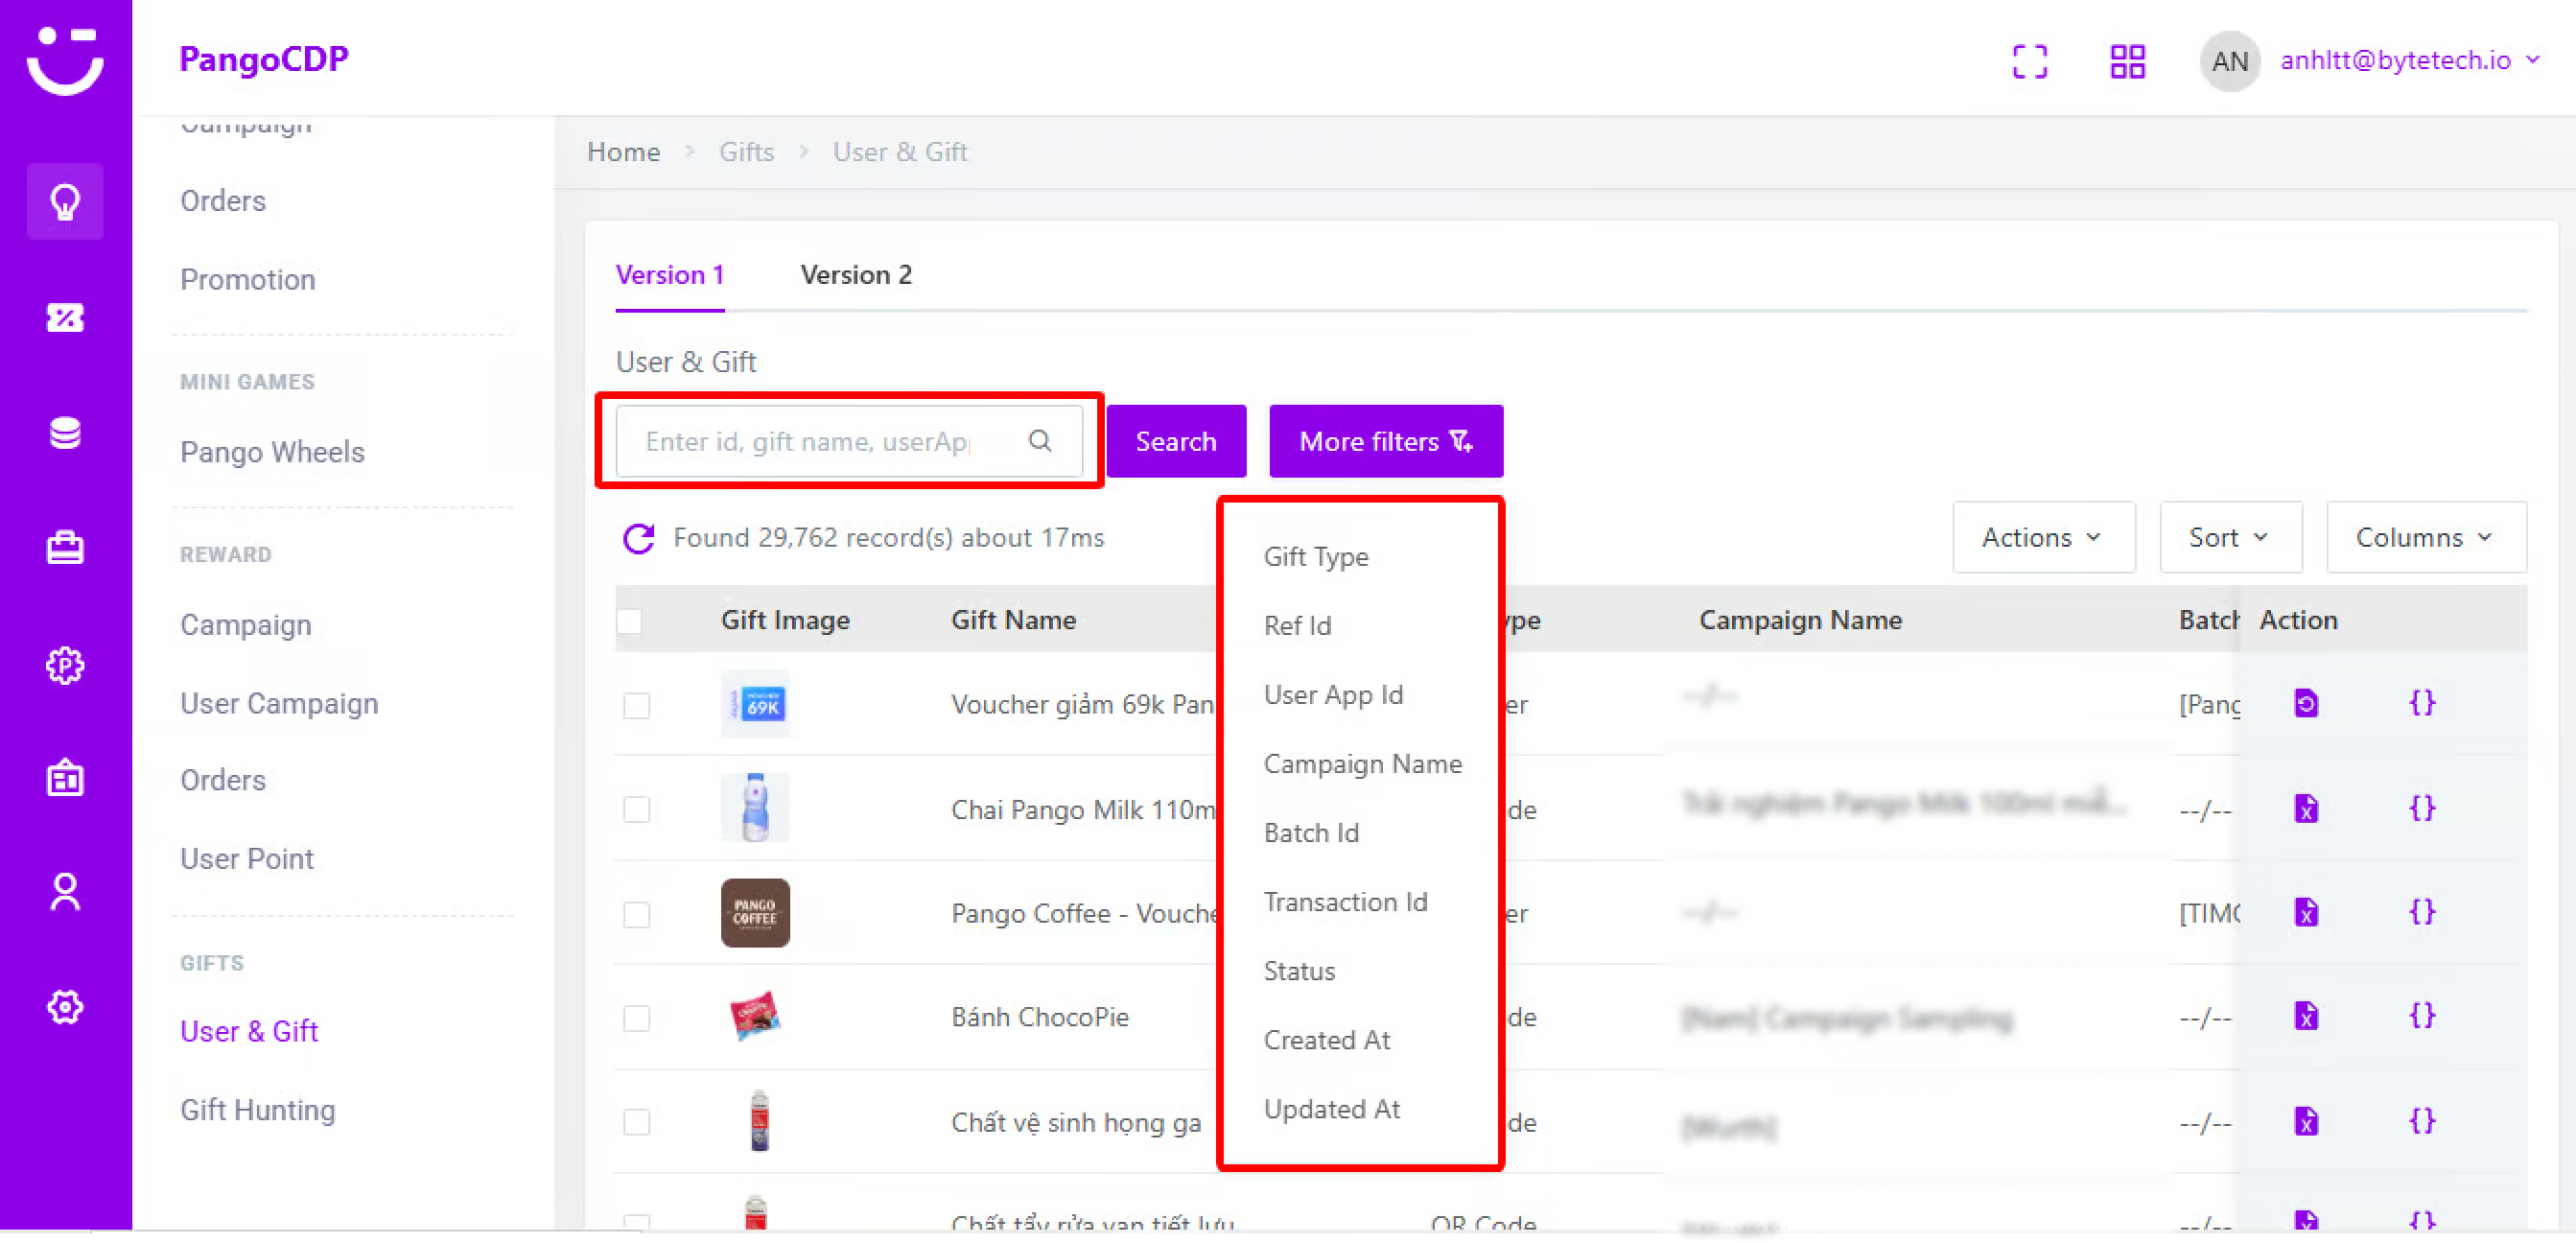Click the magnifier icon in search box
This screenshot has width=2576, height=1243.
point(1040,441)
